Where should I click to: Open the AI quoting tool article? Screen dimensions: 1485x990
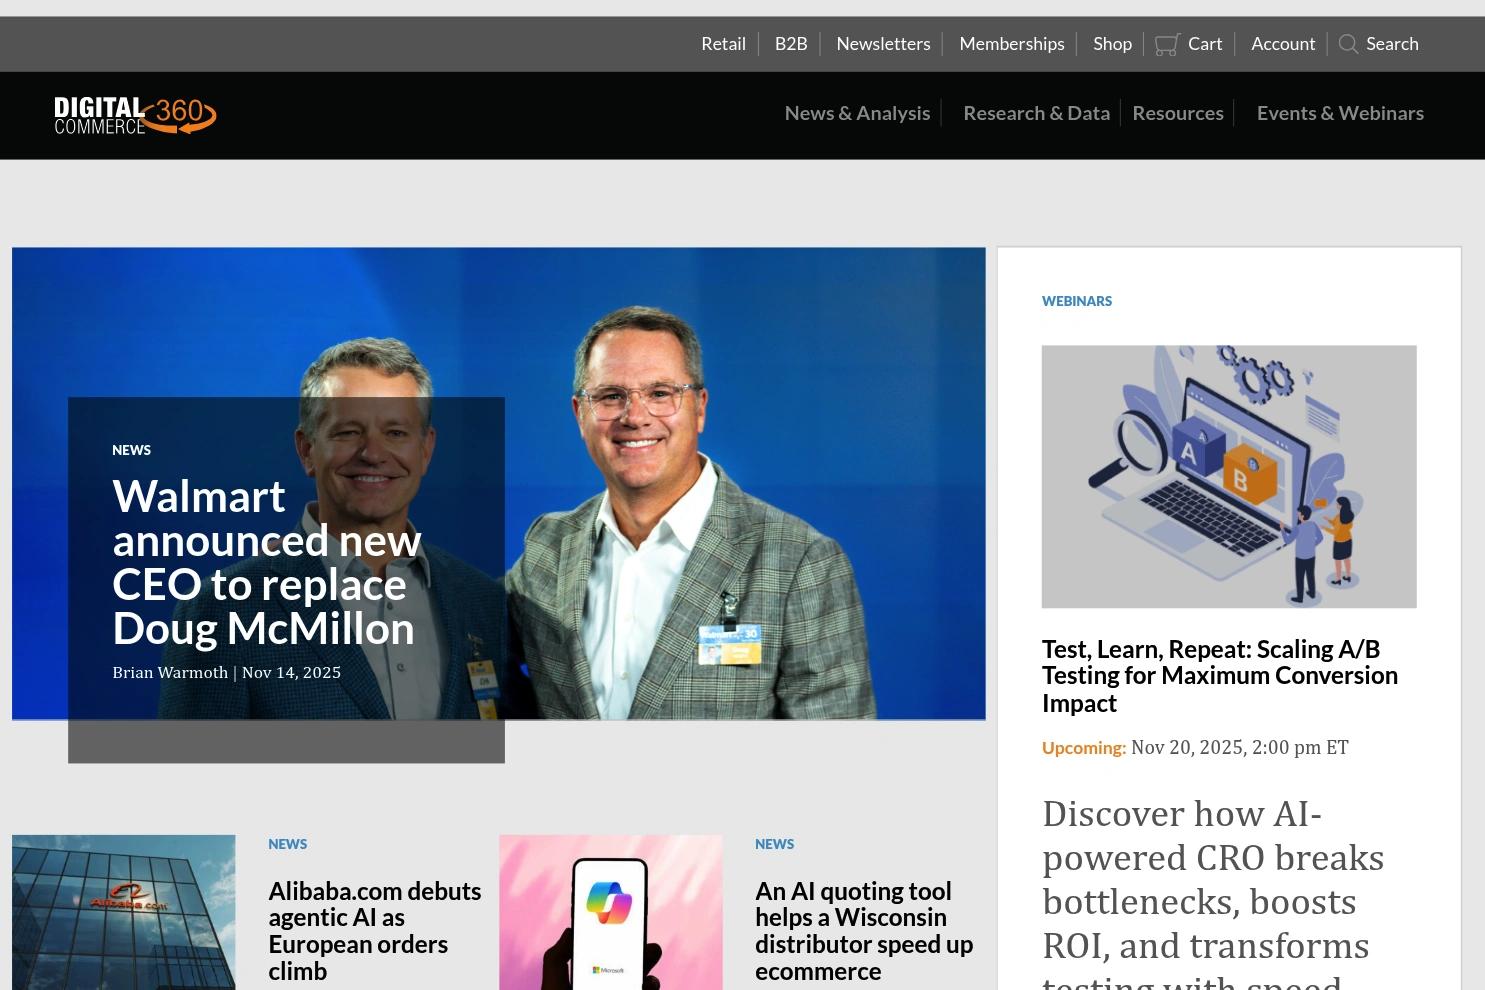pos(863,929)
